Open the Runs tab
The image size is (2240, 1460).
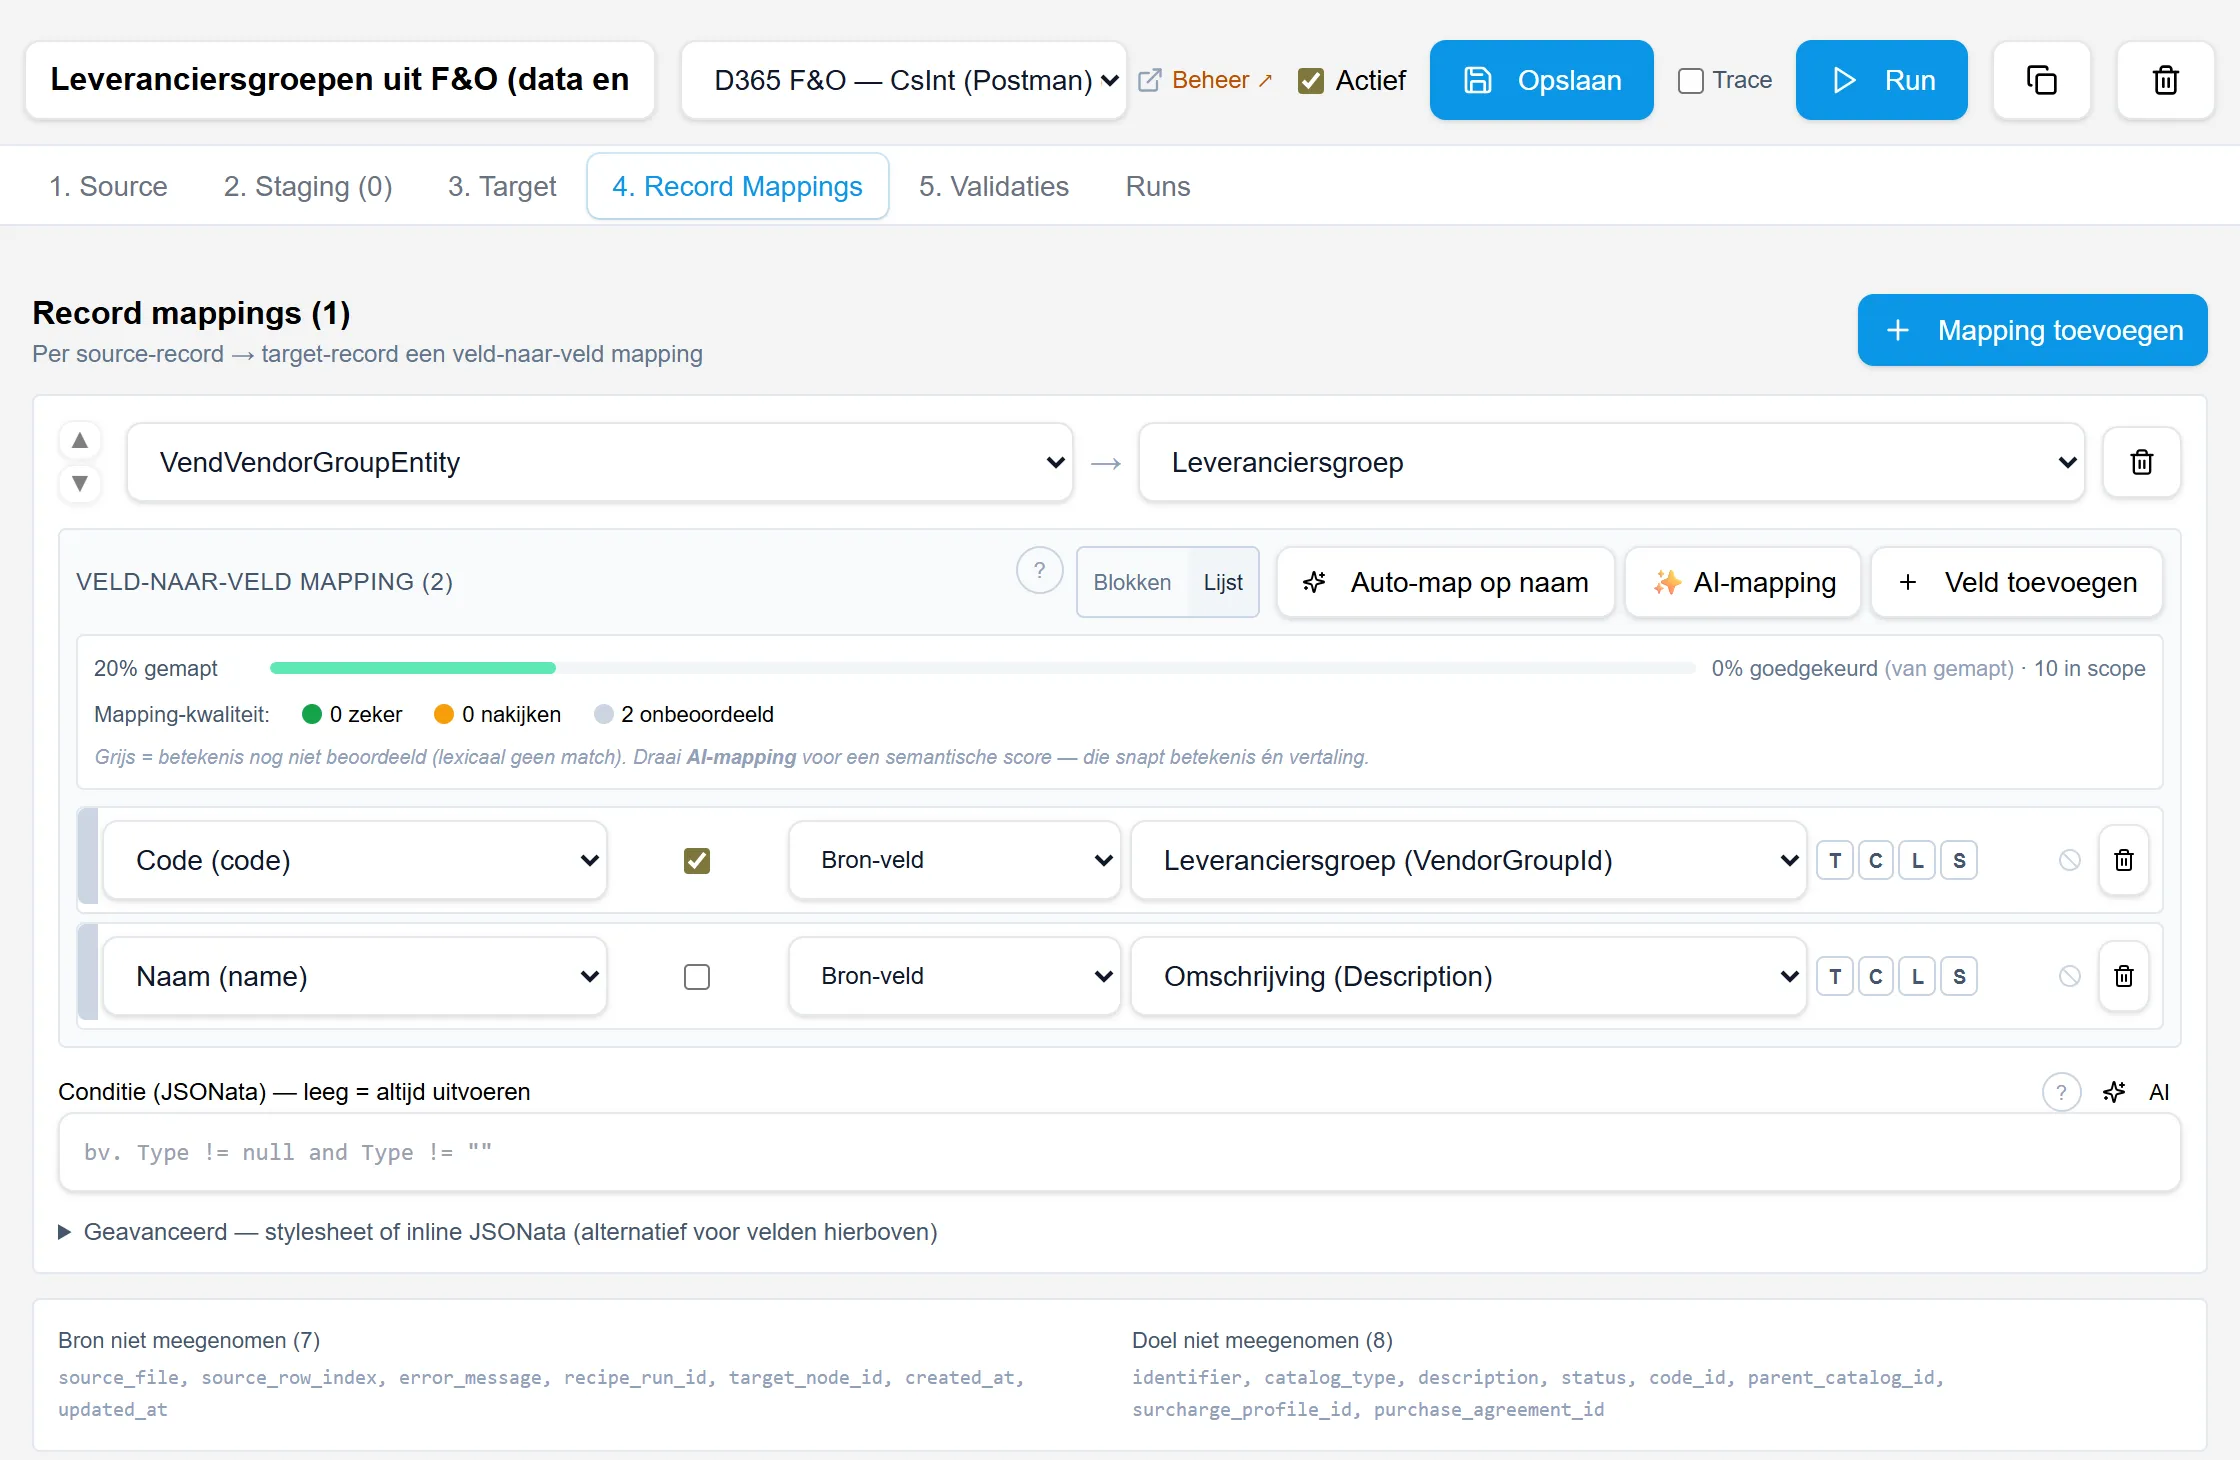pos(1158,186)
